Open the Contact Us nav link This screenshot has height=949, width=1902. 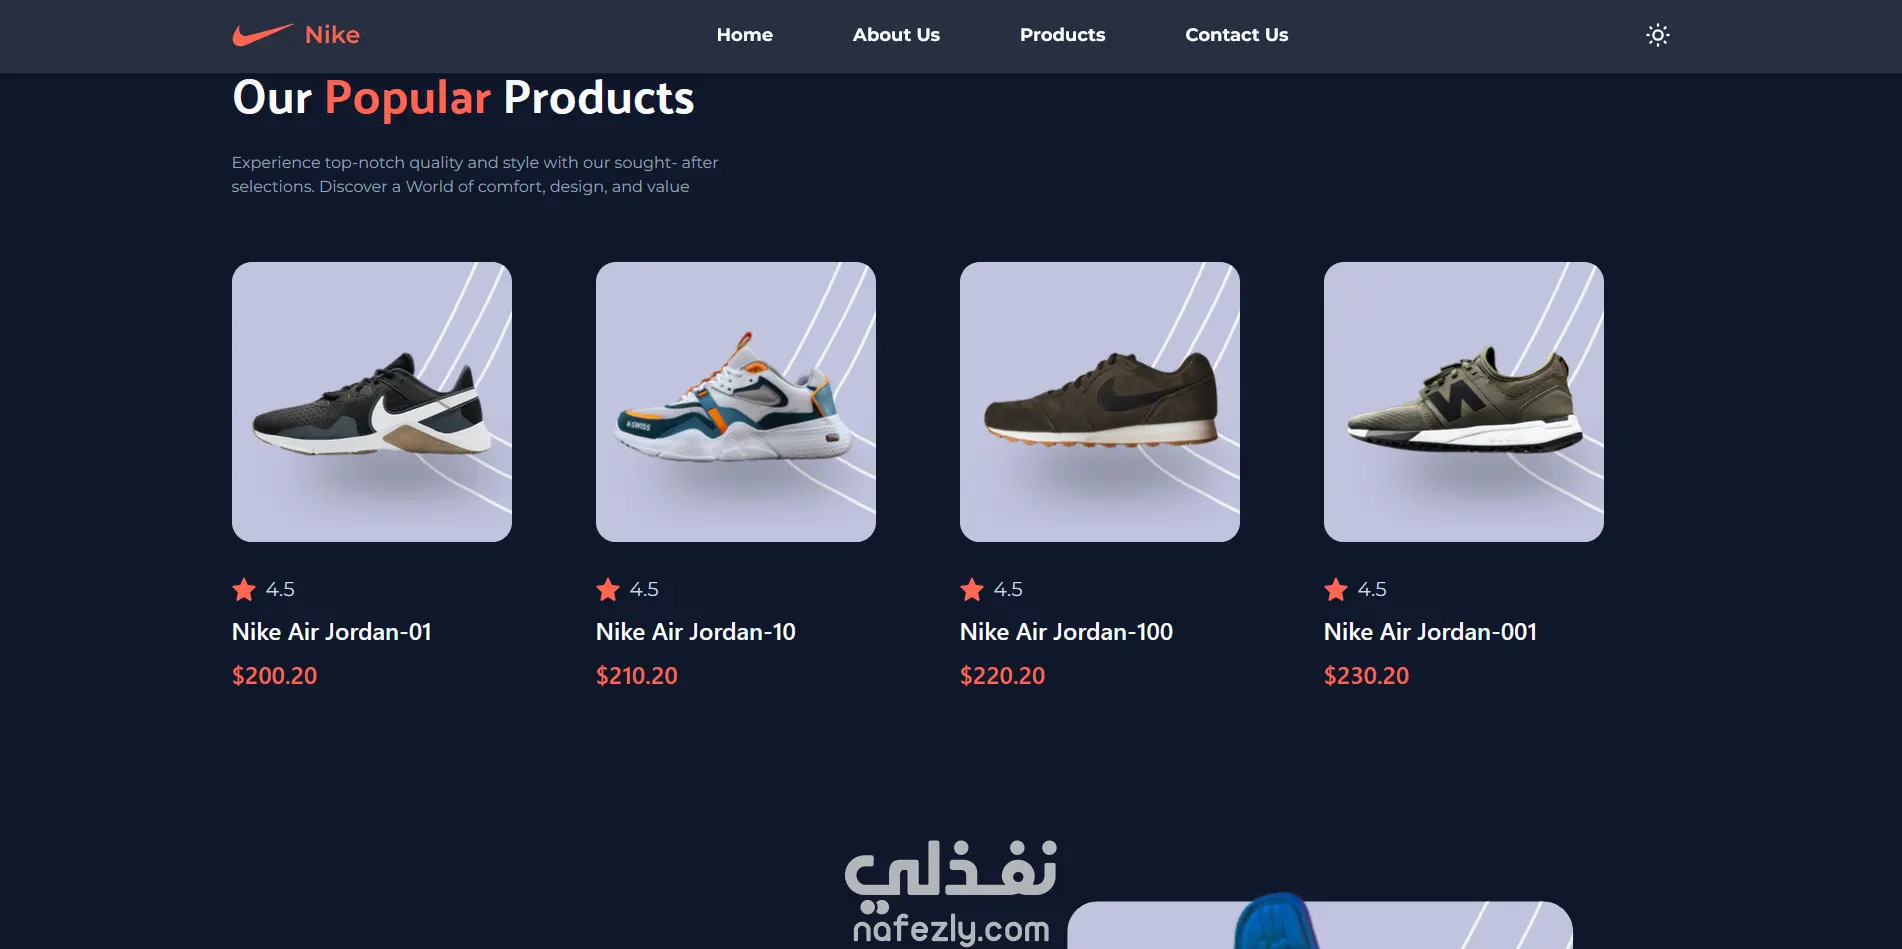(1236, 35)
